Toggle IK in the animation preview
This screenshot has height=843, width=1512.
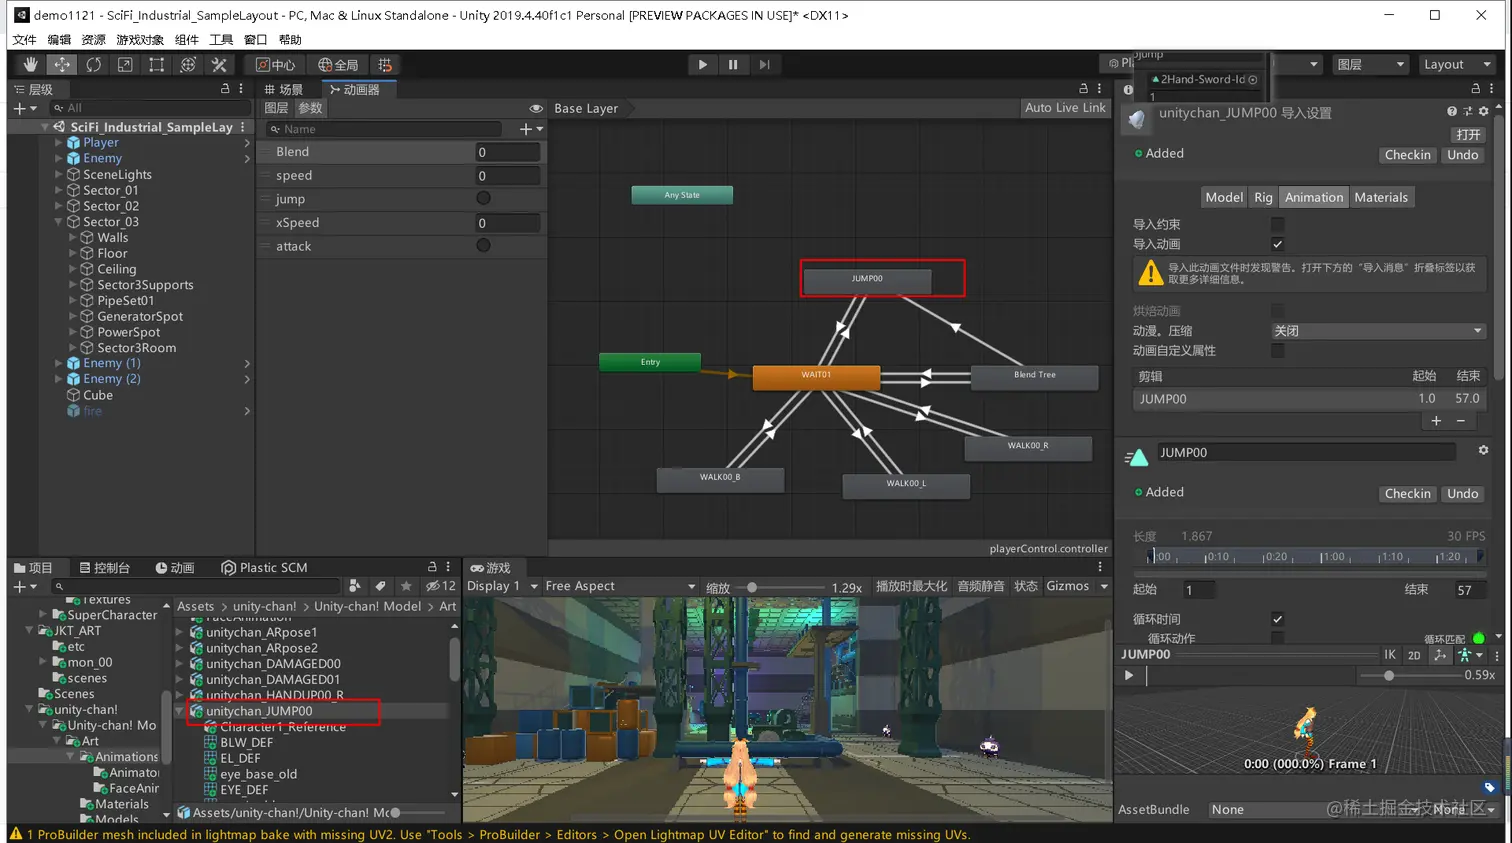pyautogui.click(x=1390, y=655)
